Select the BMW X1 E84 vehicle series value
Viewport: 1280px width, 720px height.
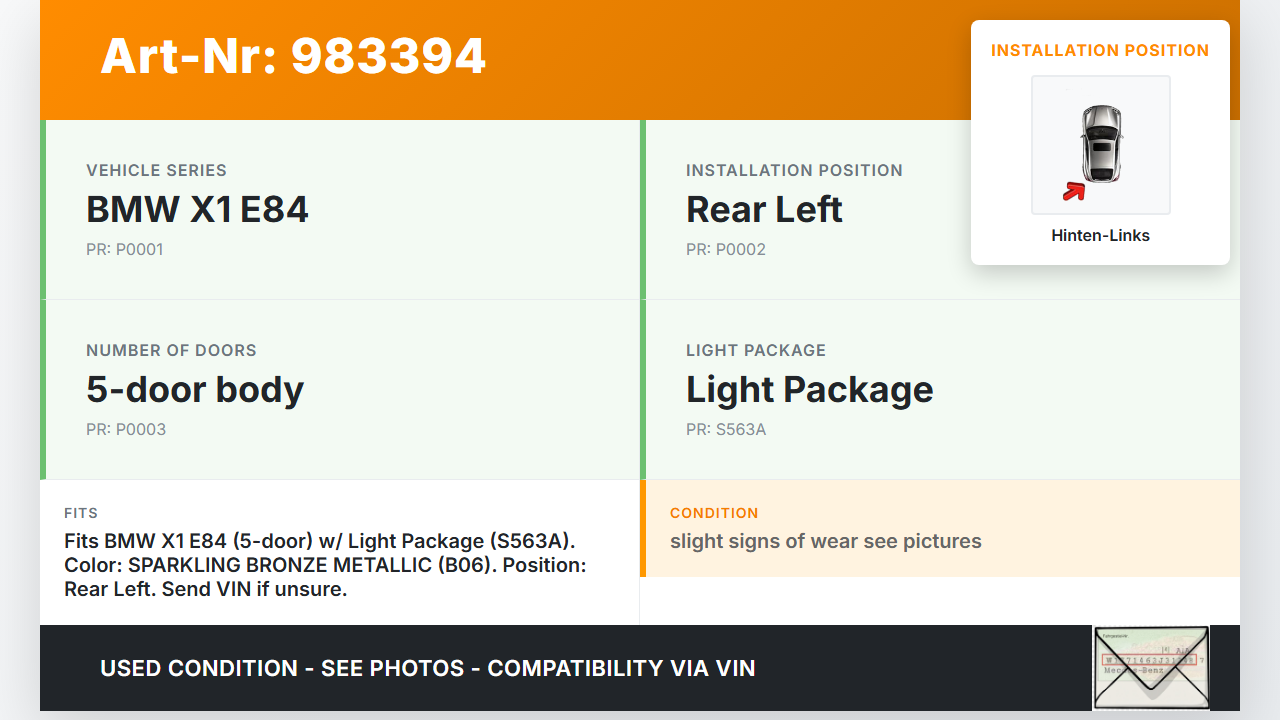click(x=197, y=209)
